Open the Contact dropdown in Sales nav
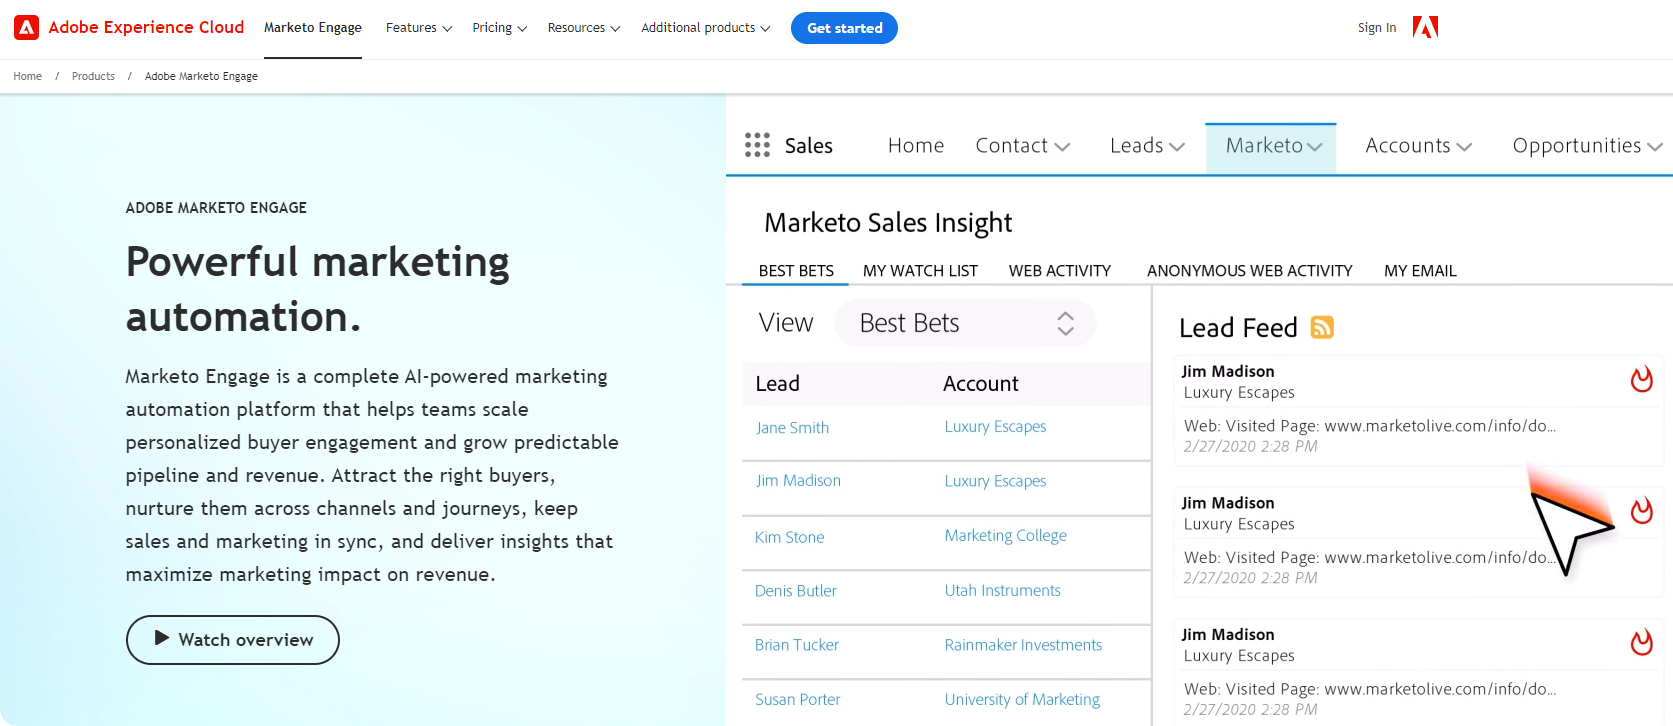Screen dimensions: 1673x726 click(x=1023, y=146)
